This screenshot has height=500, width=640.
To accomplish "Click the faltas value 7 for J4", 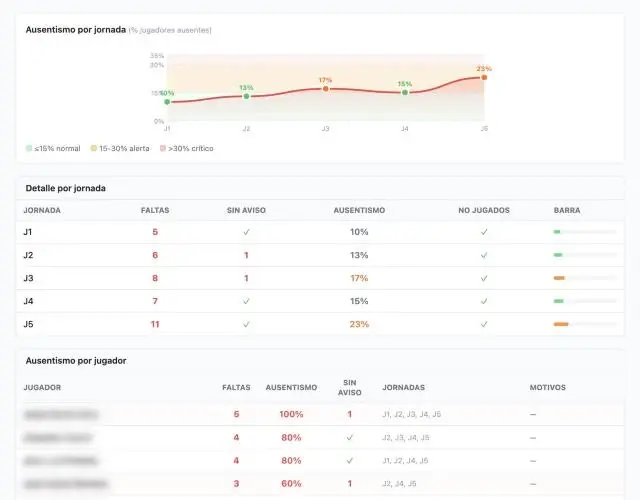I will 155,301.
